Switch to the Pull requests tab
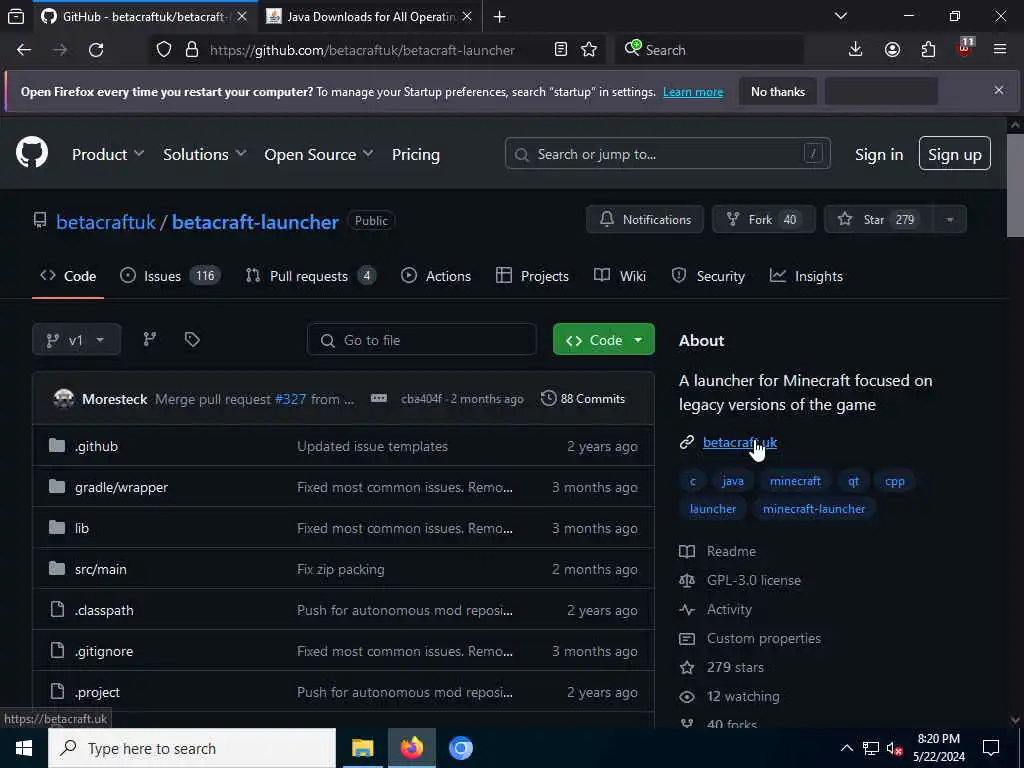1024x768 pixels. point(310,276)
